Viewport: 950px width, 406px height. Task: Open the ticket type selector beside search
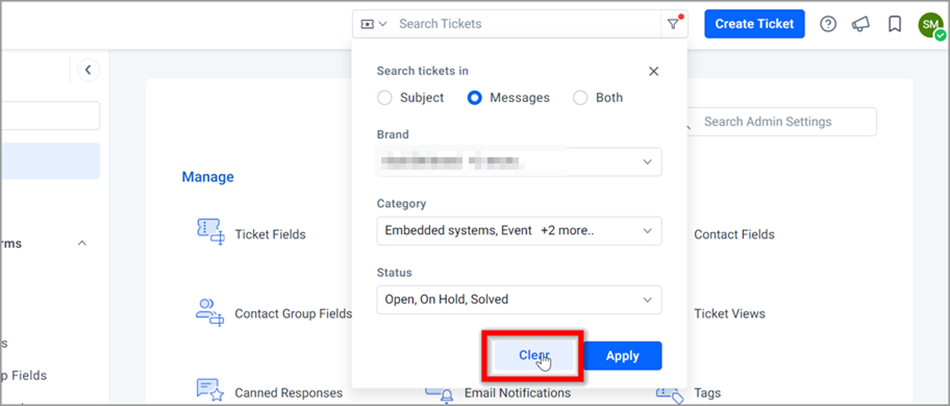374,24
